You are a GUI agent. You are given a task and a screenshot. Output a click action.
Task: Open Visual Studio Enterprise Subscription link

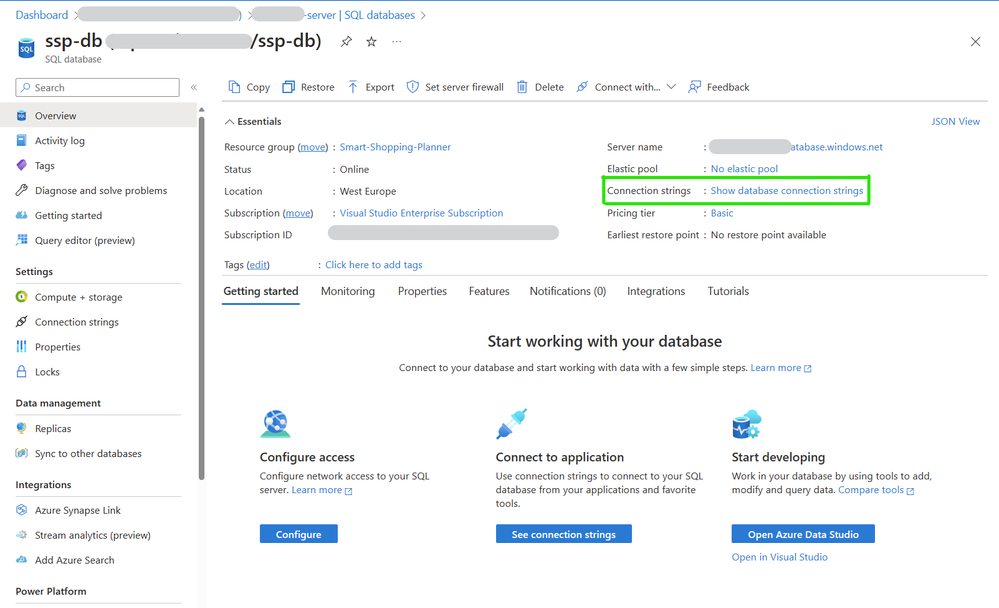[421, 213]
